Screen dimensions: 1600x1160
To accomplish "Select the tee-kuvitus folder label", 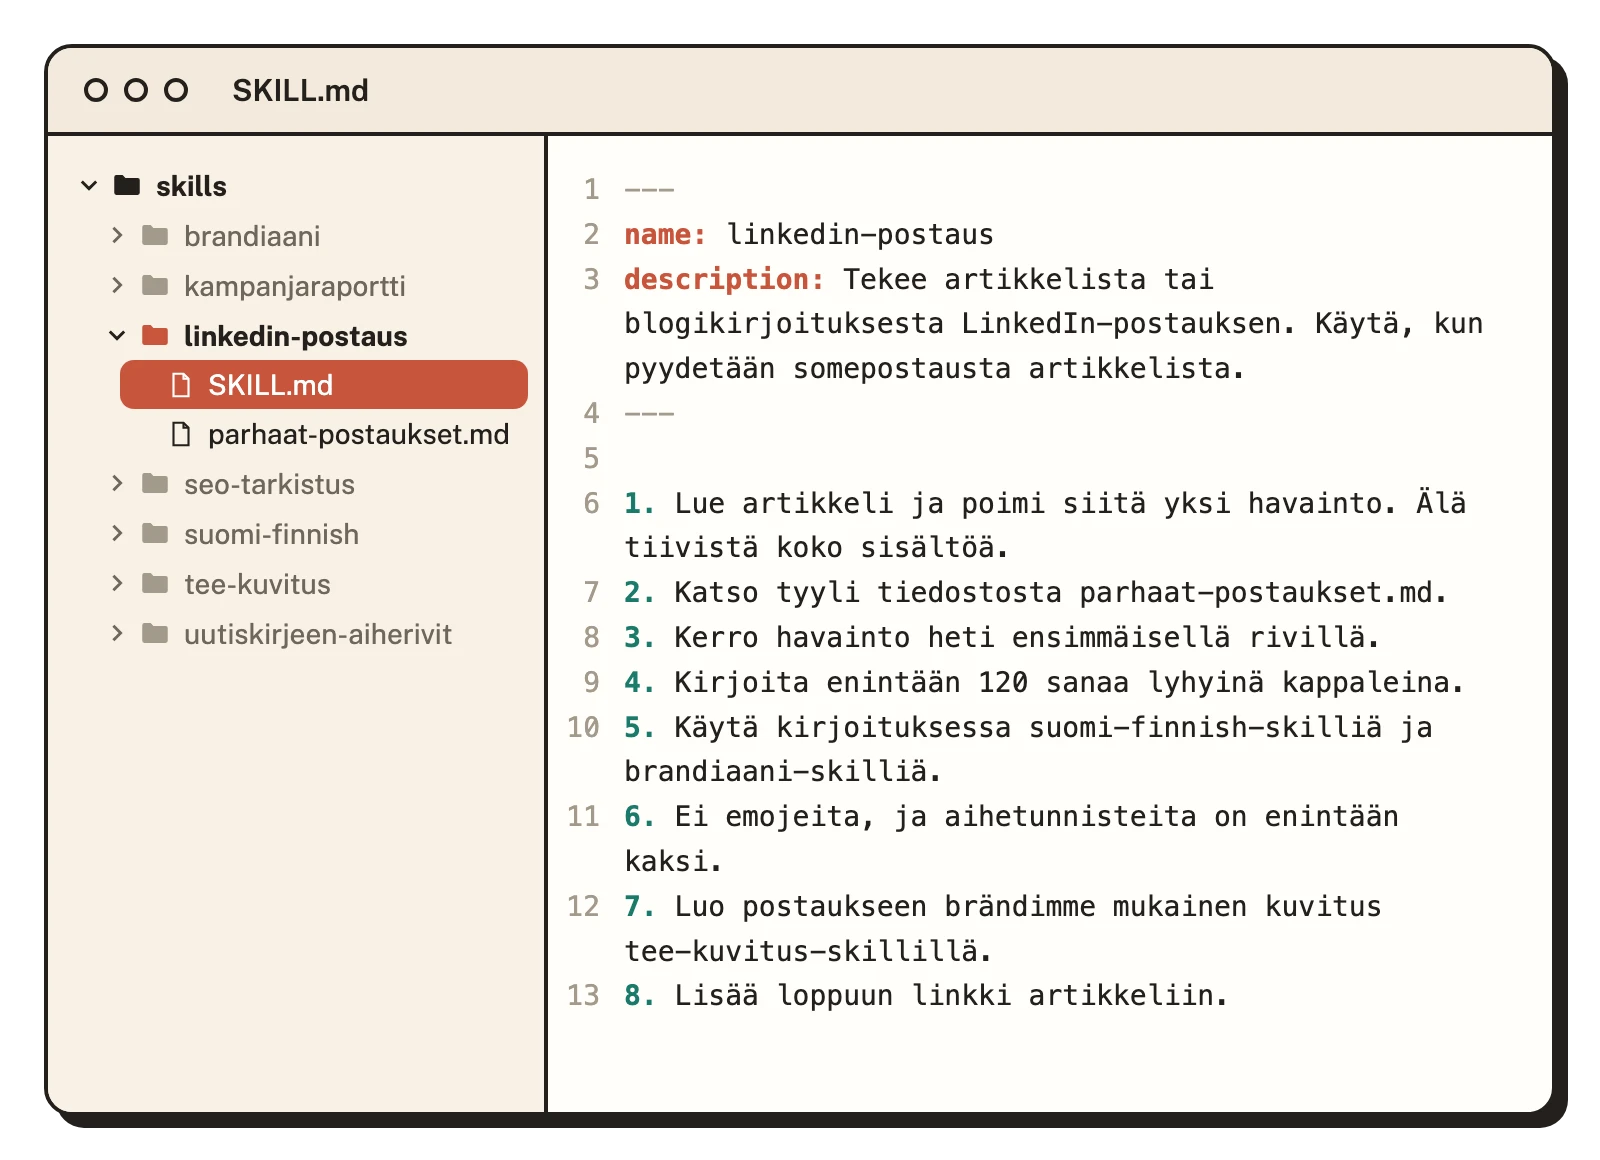I will pyautogui.click(x=257, y=585).
